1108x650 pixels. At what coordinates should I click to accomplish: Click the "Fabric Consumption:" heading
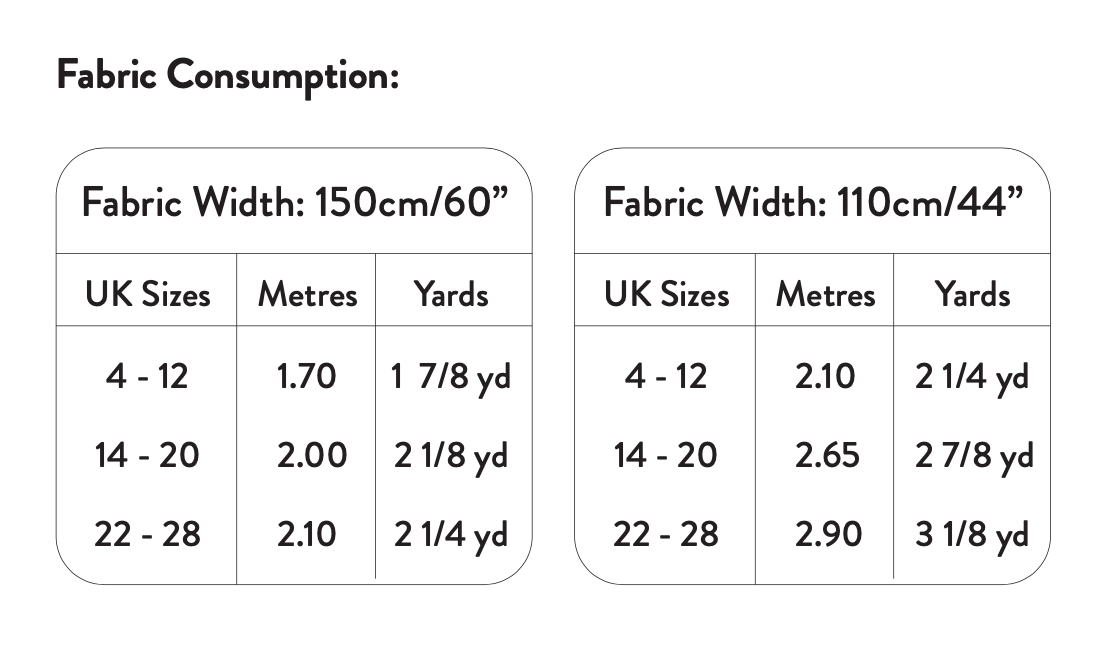pyautogui.click(x=227, y=75)
